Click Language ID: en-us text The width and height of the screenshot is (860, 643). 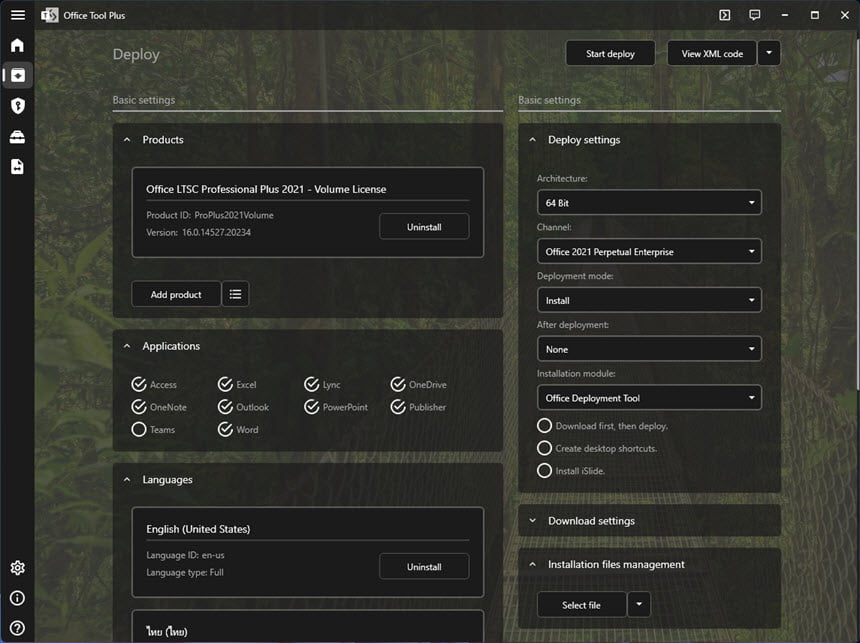(185, 555)
